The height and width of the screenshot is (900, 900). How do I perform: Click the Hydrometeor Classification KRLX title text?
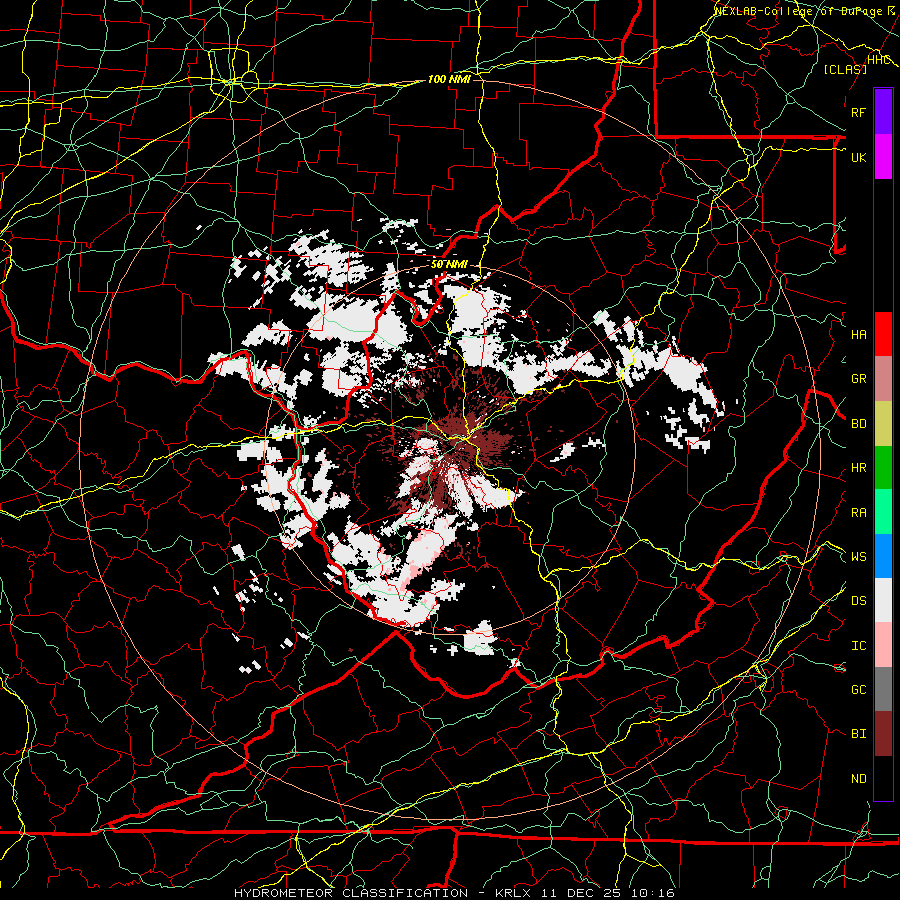pos(454,893)
